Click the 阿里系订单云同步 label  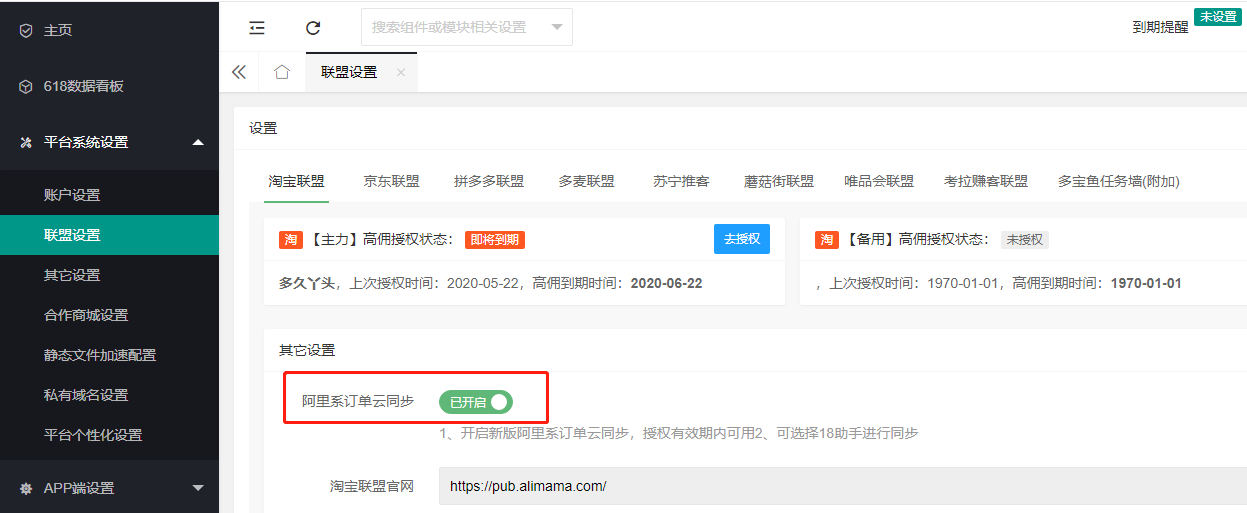(358, 402)
